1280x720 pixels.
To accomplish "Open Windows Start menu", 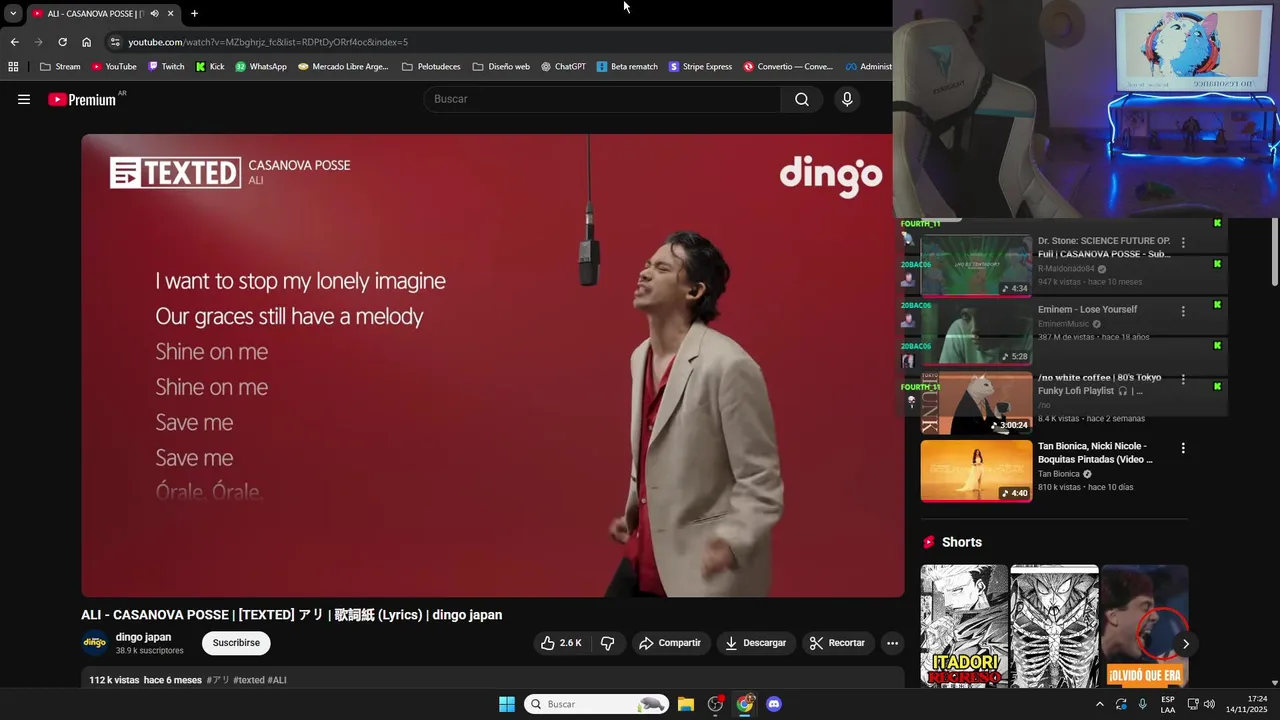I will tap(507, 704).
